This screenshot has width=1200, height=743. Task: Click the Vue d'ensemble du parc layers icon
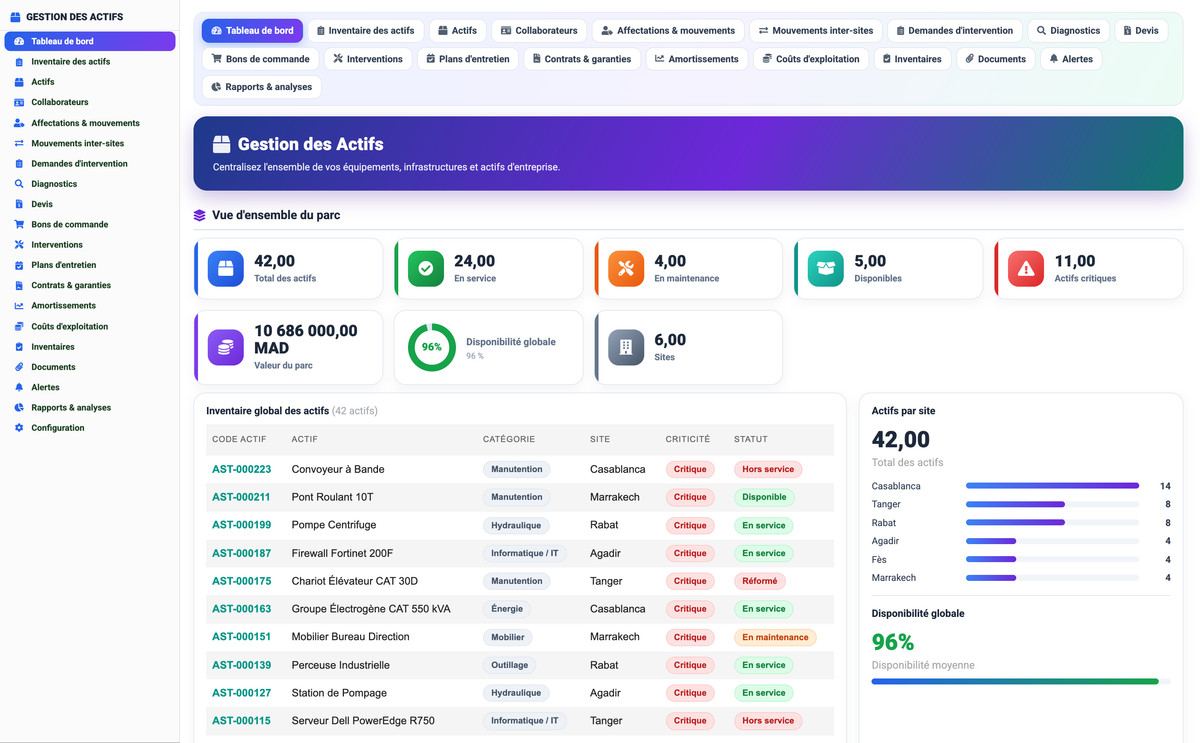point(200,215)
